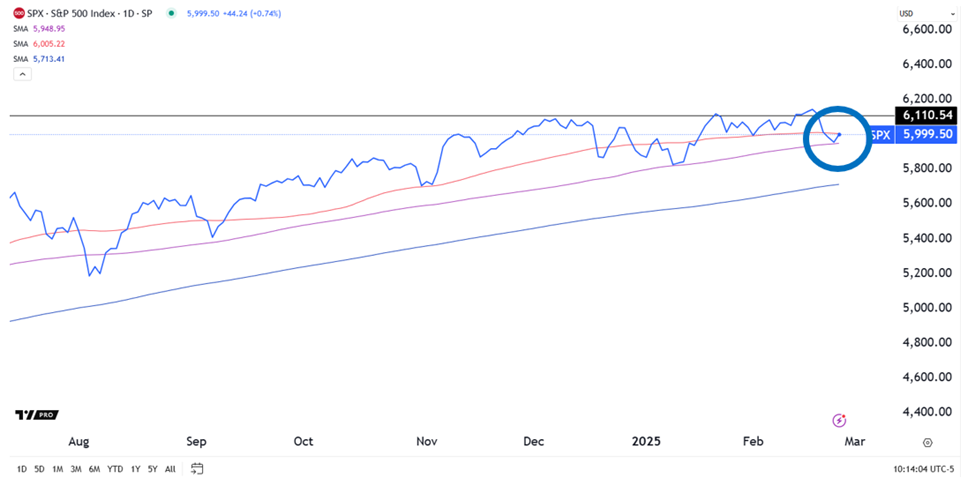975x478 pixels.
Task: Choose the YTD range
Action: 115,468
